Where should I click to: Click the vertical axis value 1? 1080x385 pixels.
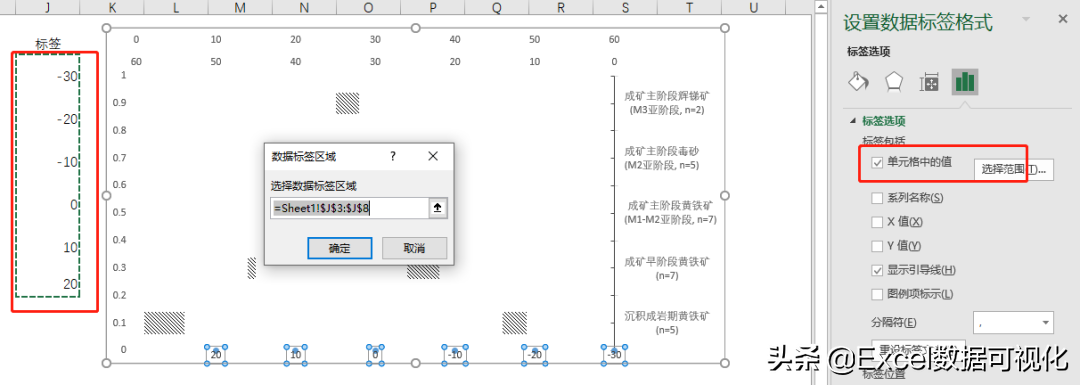[123, 74]
